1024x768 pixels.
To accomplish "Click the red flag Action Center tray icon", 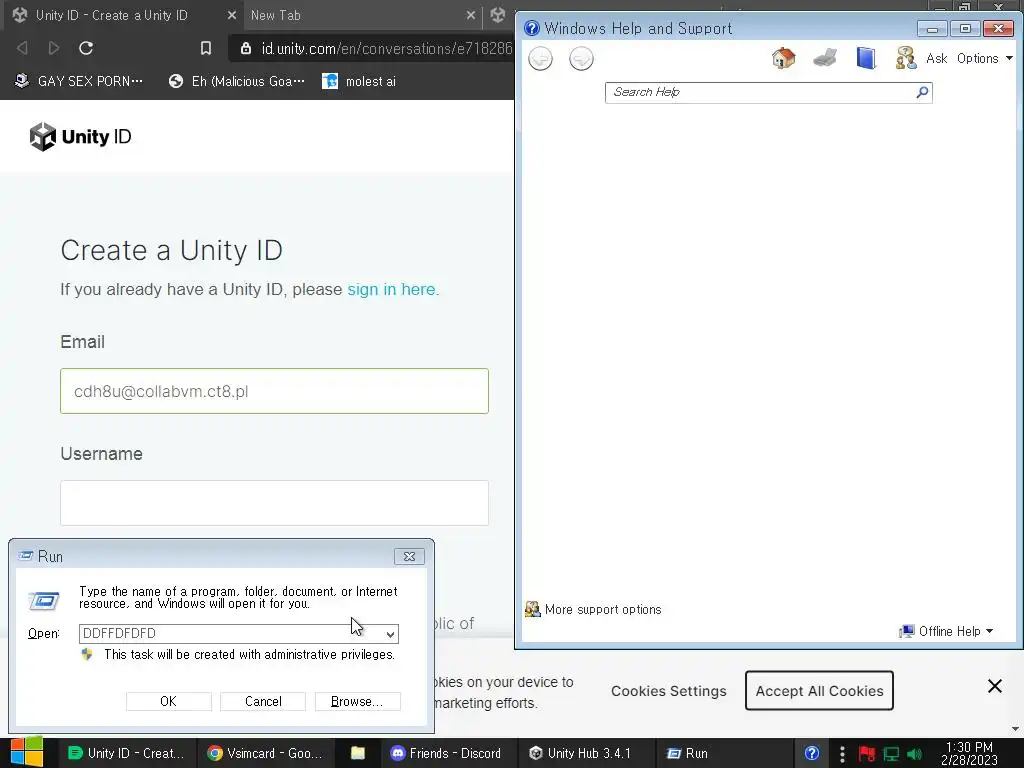I will [867, 754].
